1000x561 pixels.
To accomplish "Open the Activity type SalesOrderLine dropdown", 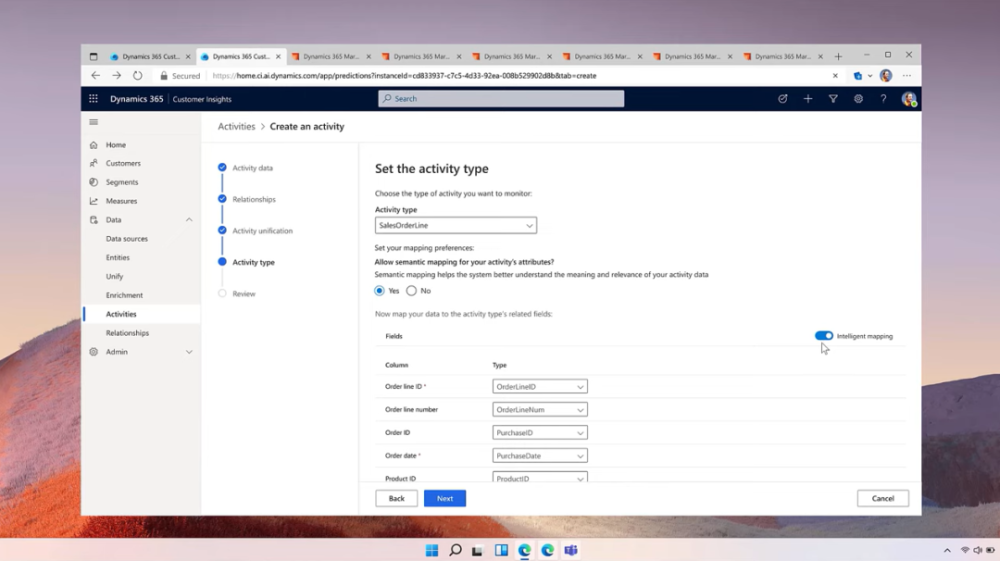I will pos(455,226).
